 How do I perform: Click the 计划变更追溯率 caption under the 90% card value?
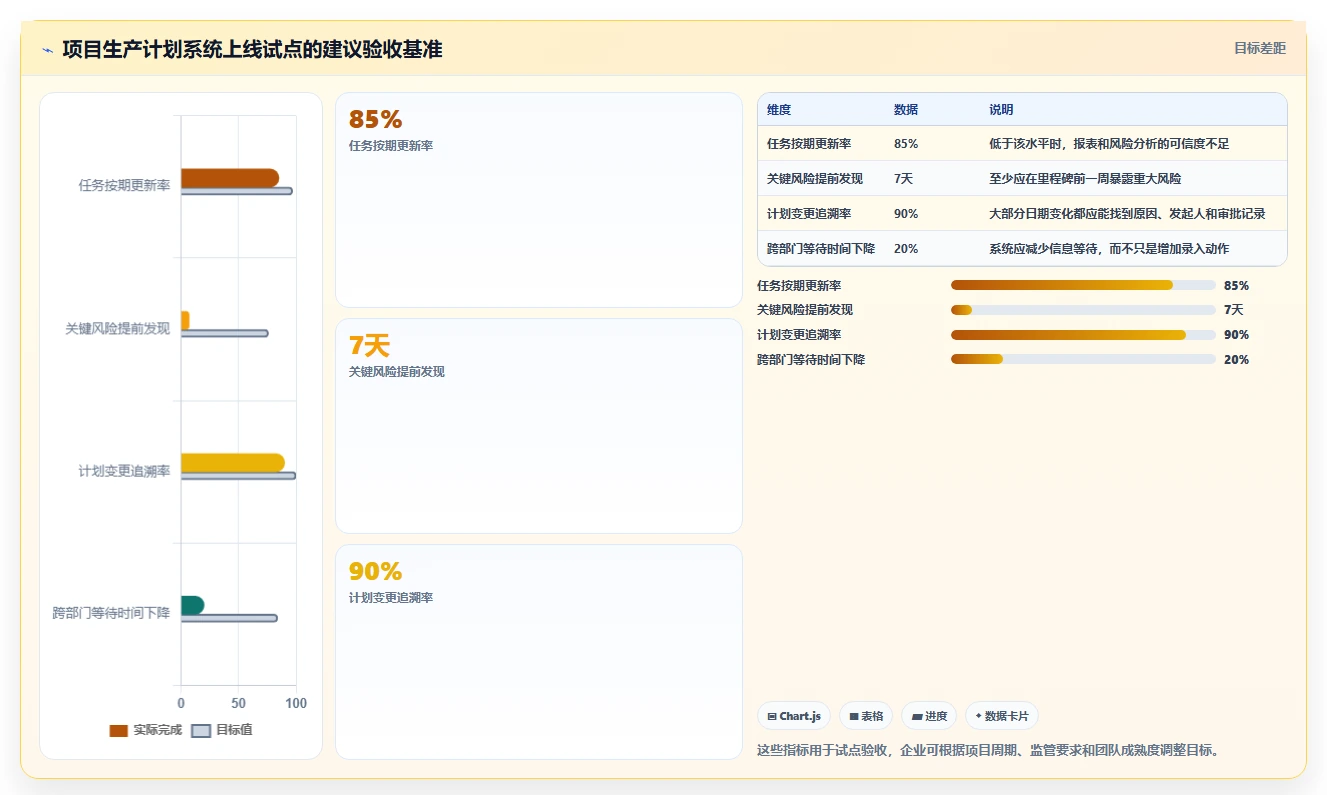coord(390,598)
